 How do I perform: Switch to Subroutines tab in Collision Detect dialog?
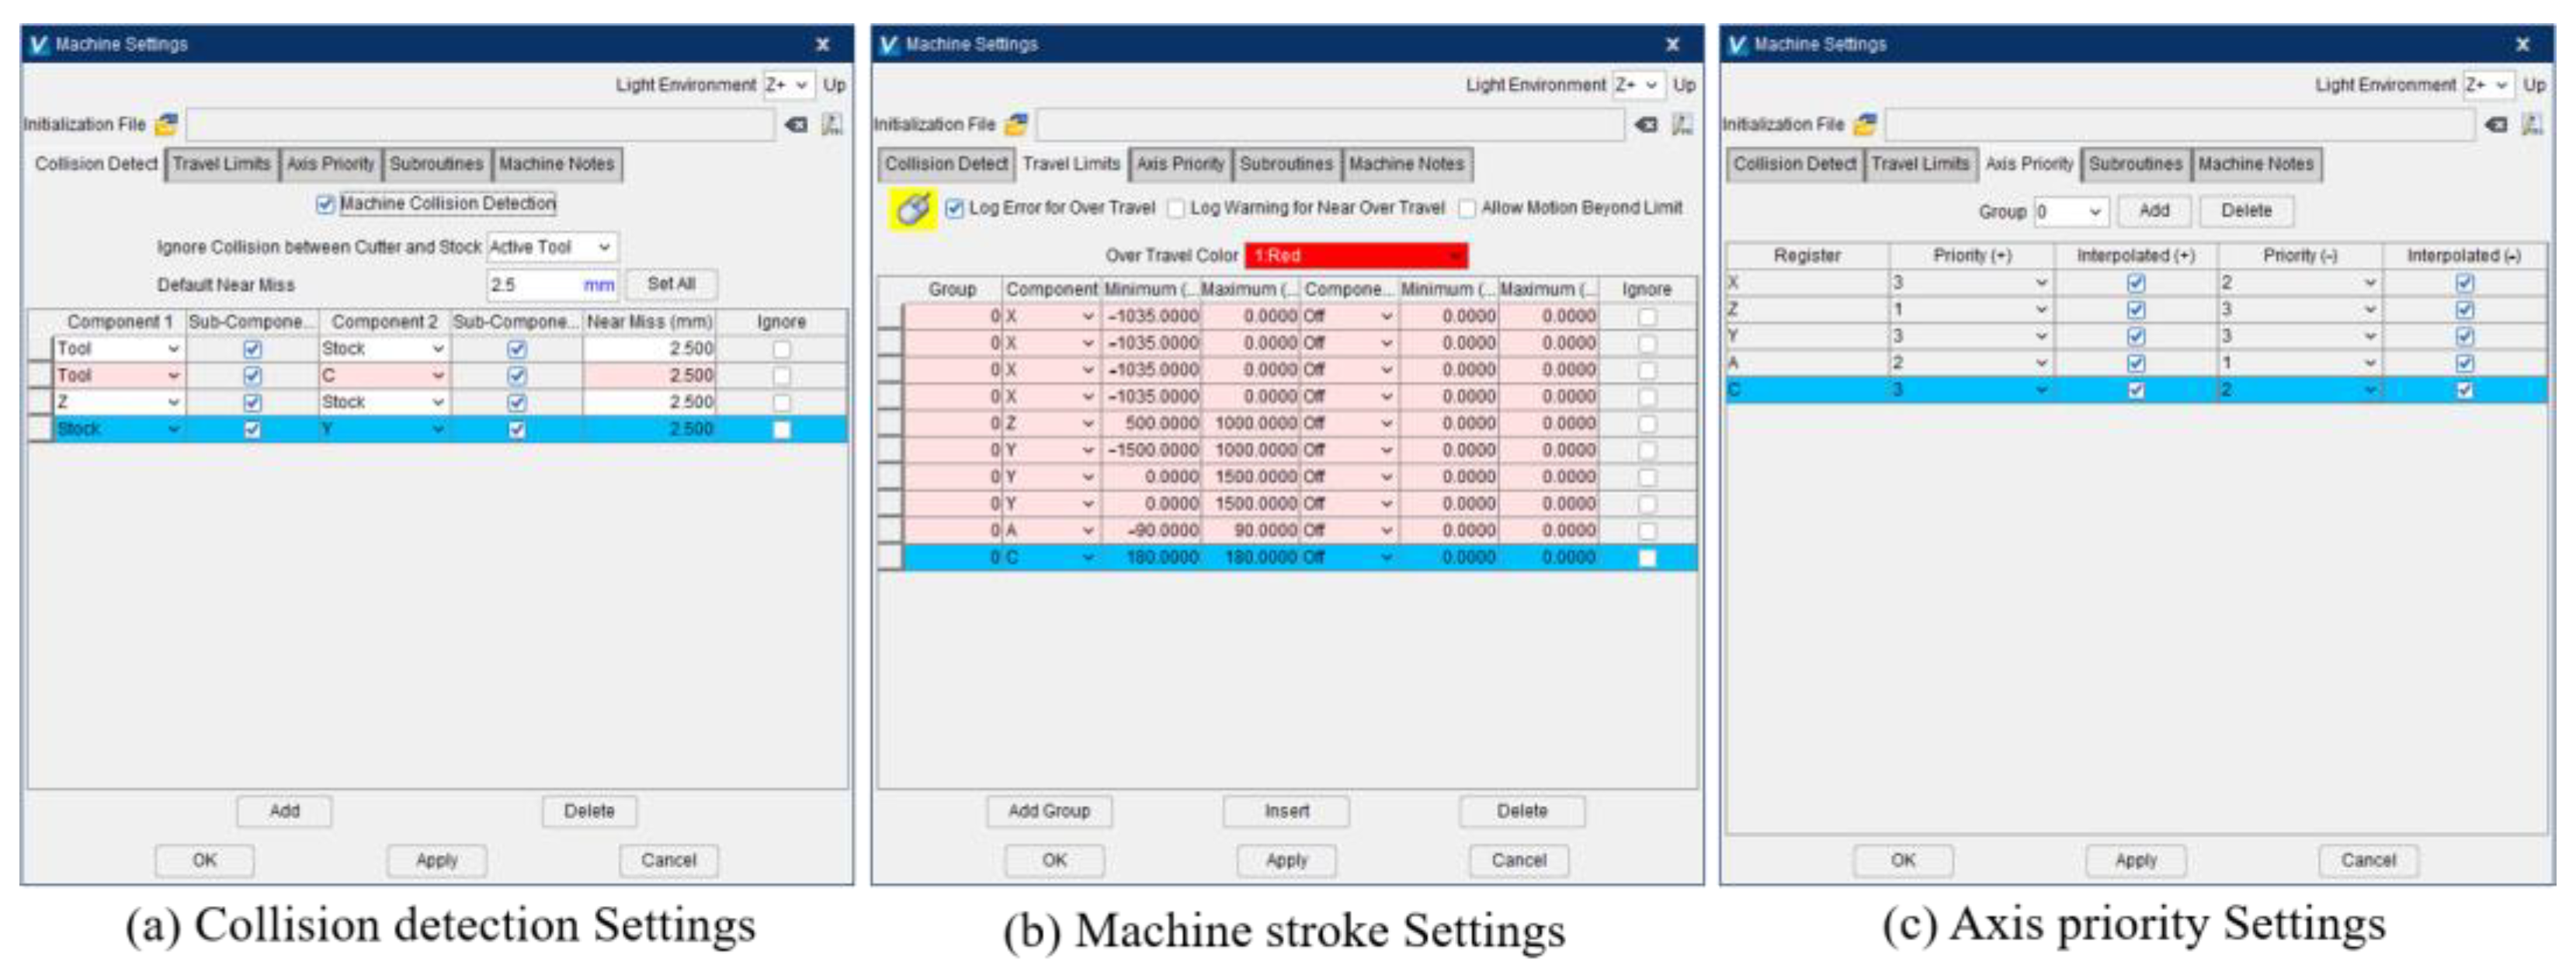click(x=436, y=164)
